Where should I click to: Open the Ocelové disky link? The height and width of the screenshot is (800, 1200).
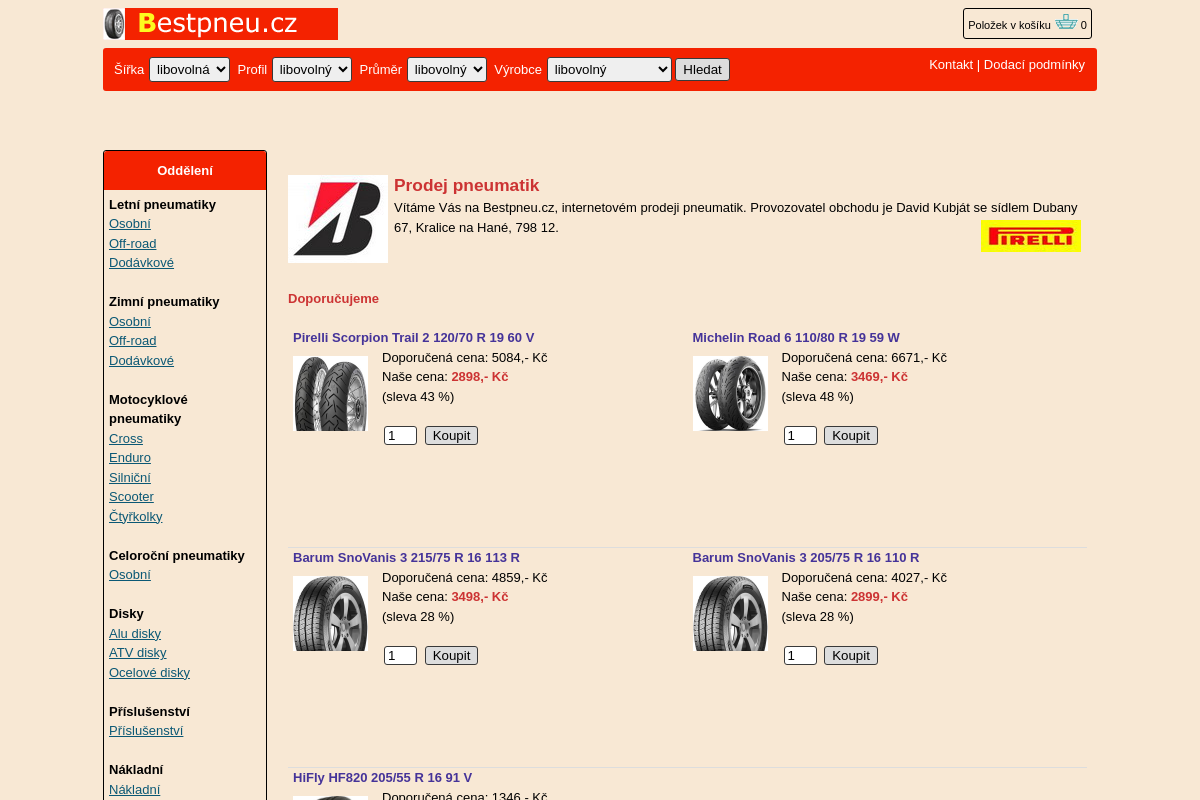149,672
